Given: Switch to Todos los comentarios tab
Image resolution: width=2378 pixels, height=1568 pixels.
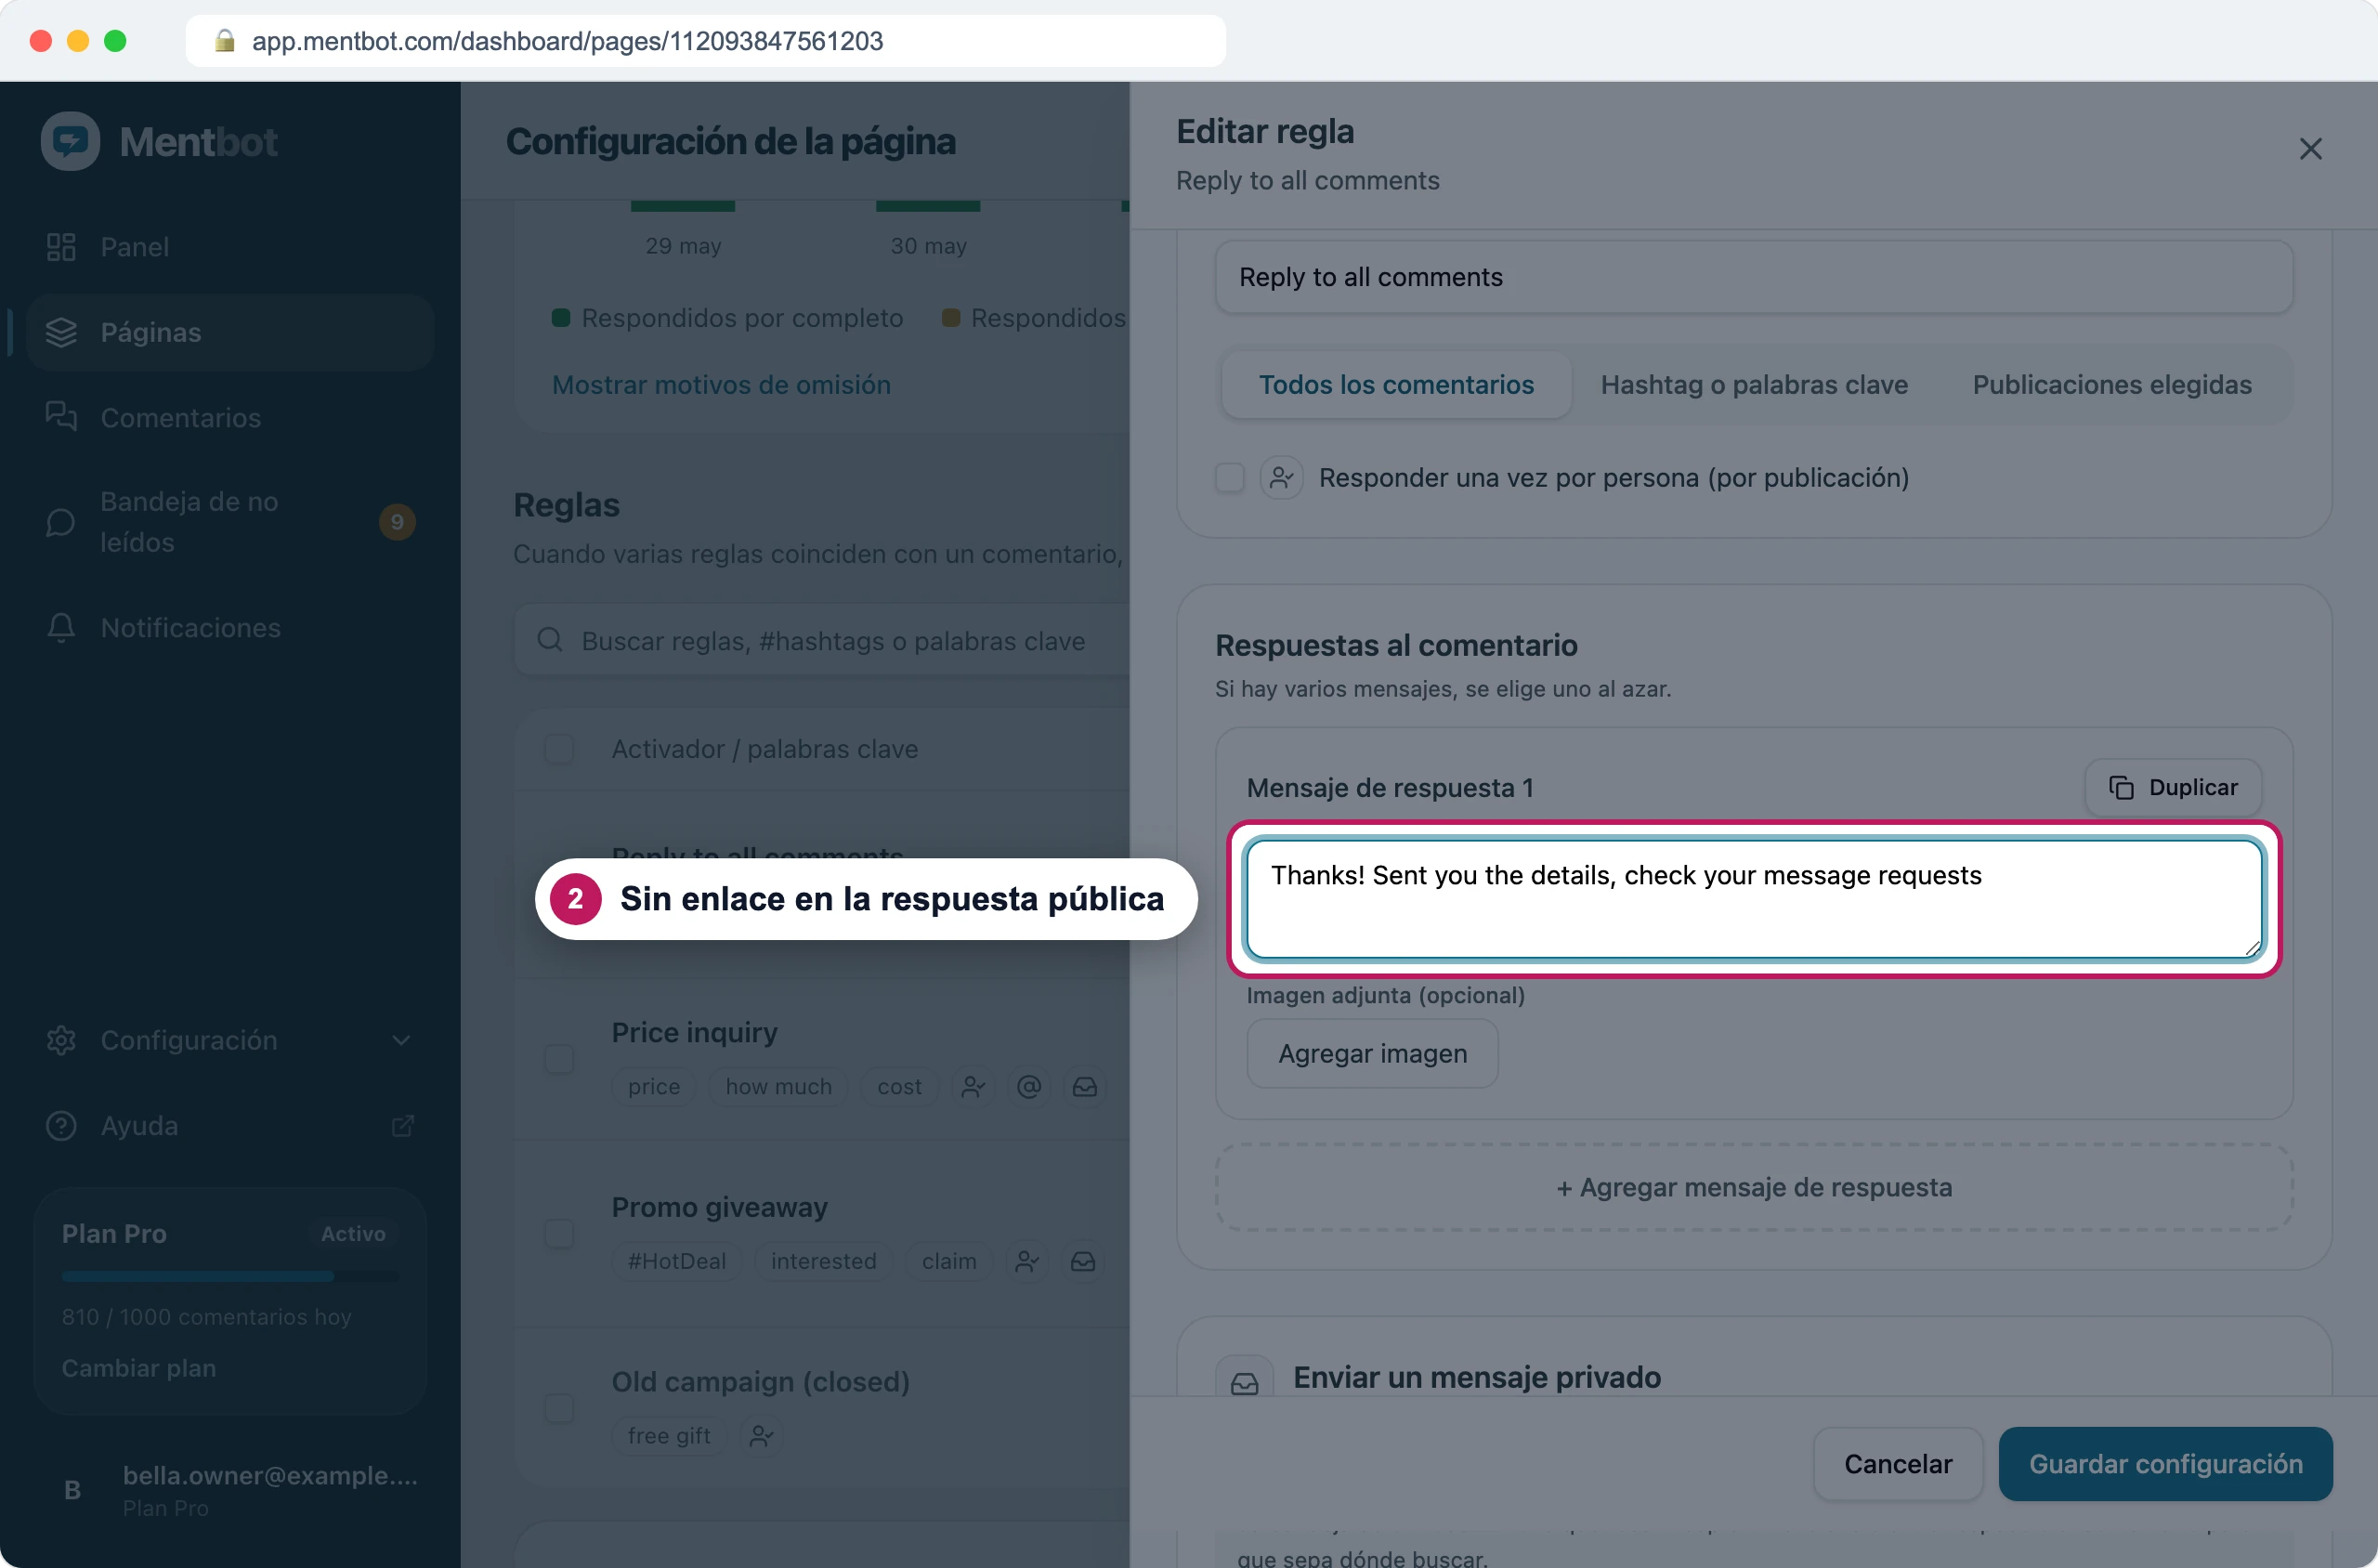Looking at the screenshot, I should tap(1396, 385).
